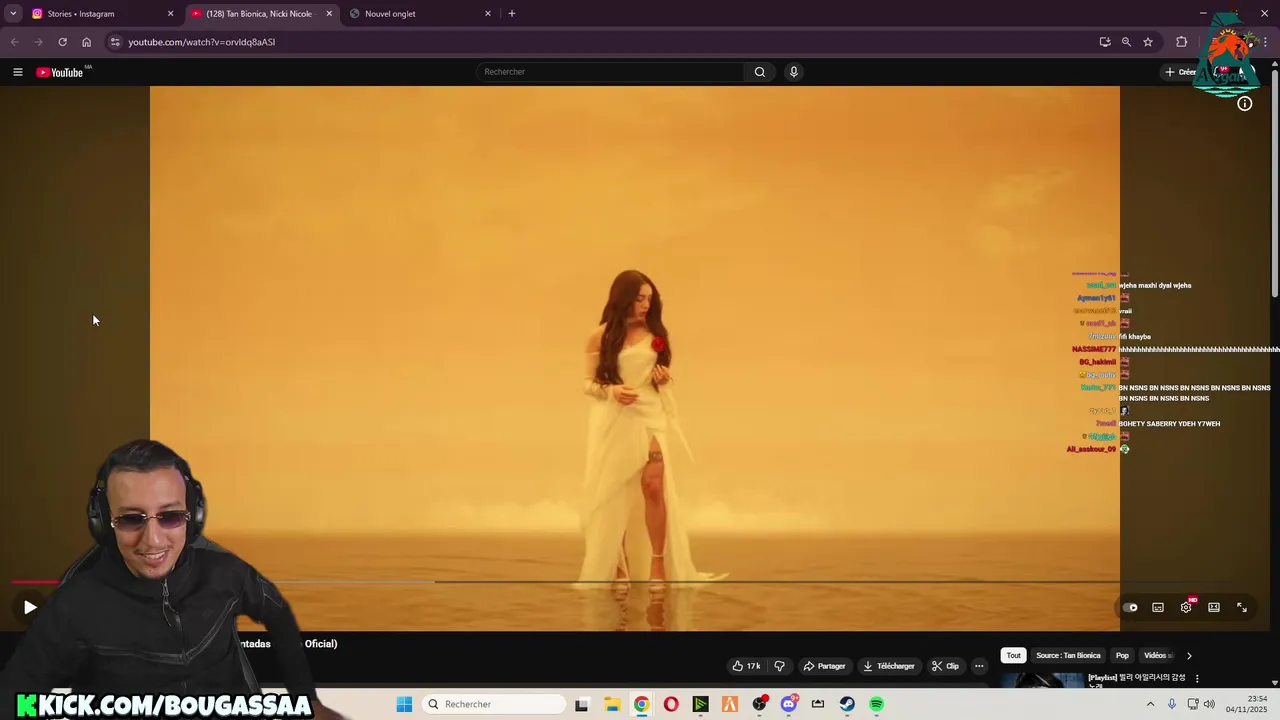Open Discord from the taskbar
Image resolution: width=1280 pixels, height=720 pixels.
789,704
